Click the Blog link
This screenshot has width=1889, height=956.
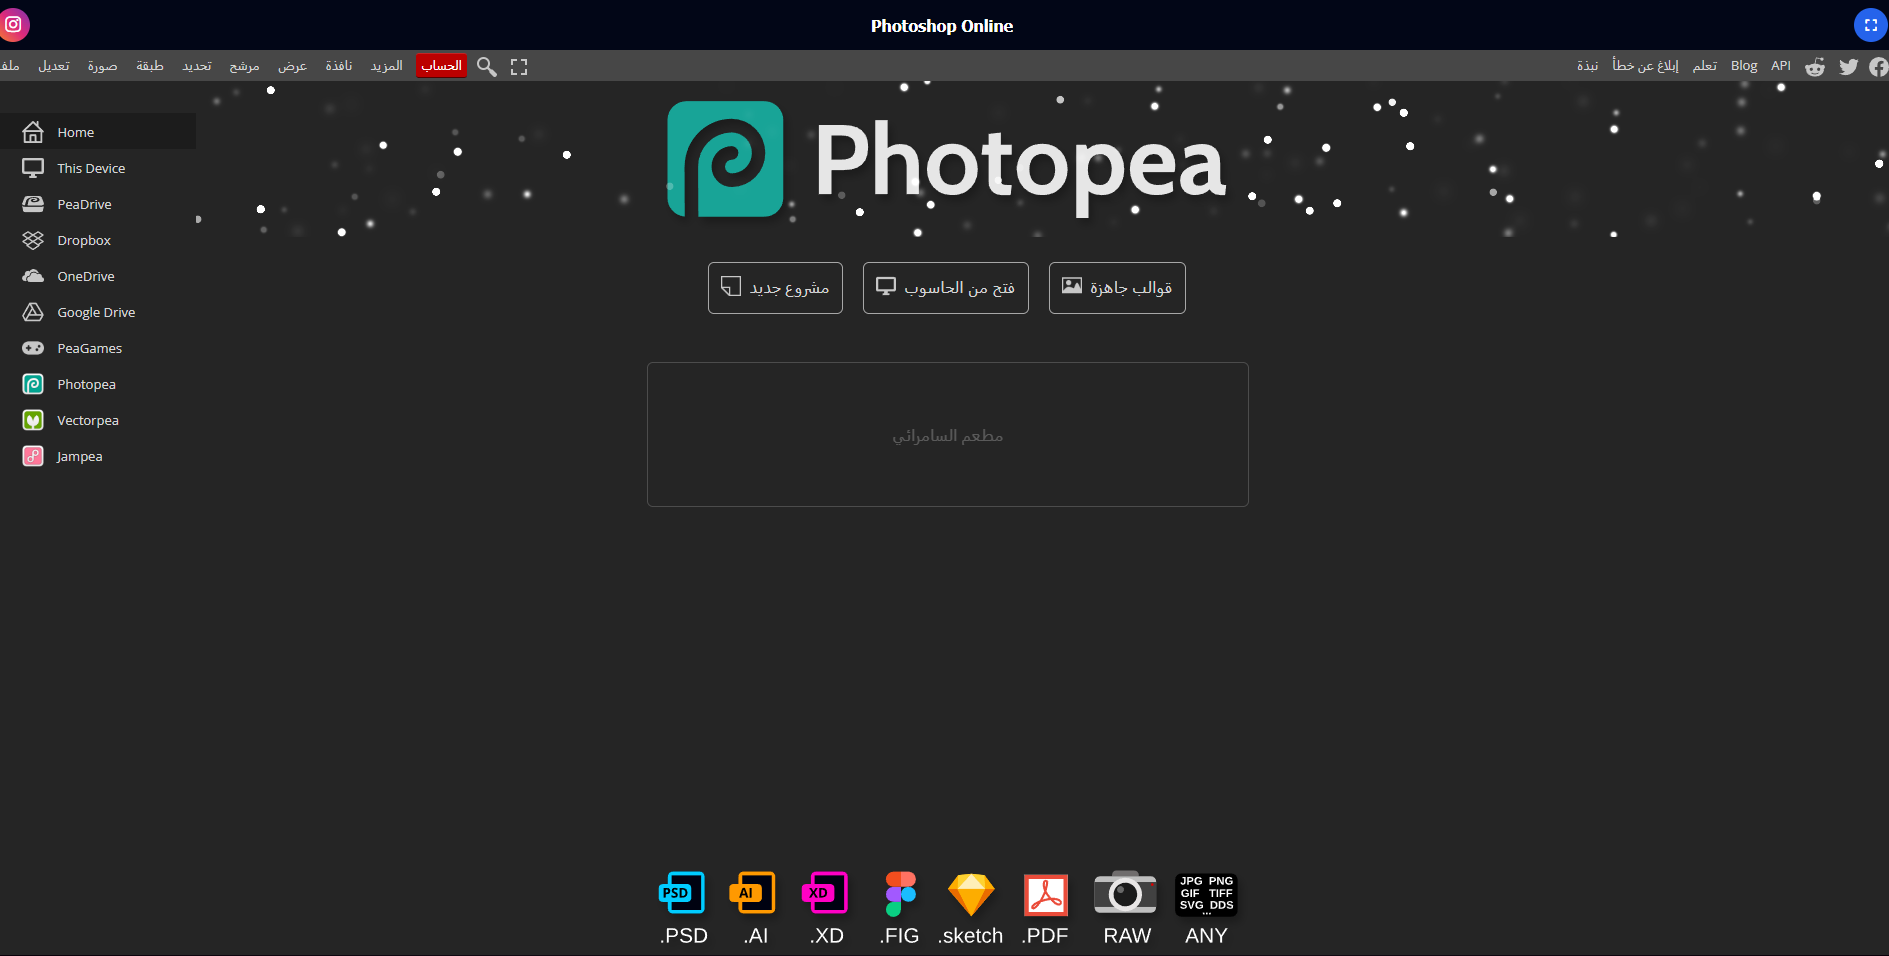coord(1743,66)
